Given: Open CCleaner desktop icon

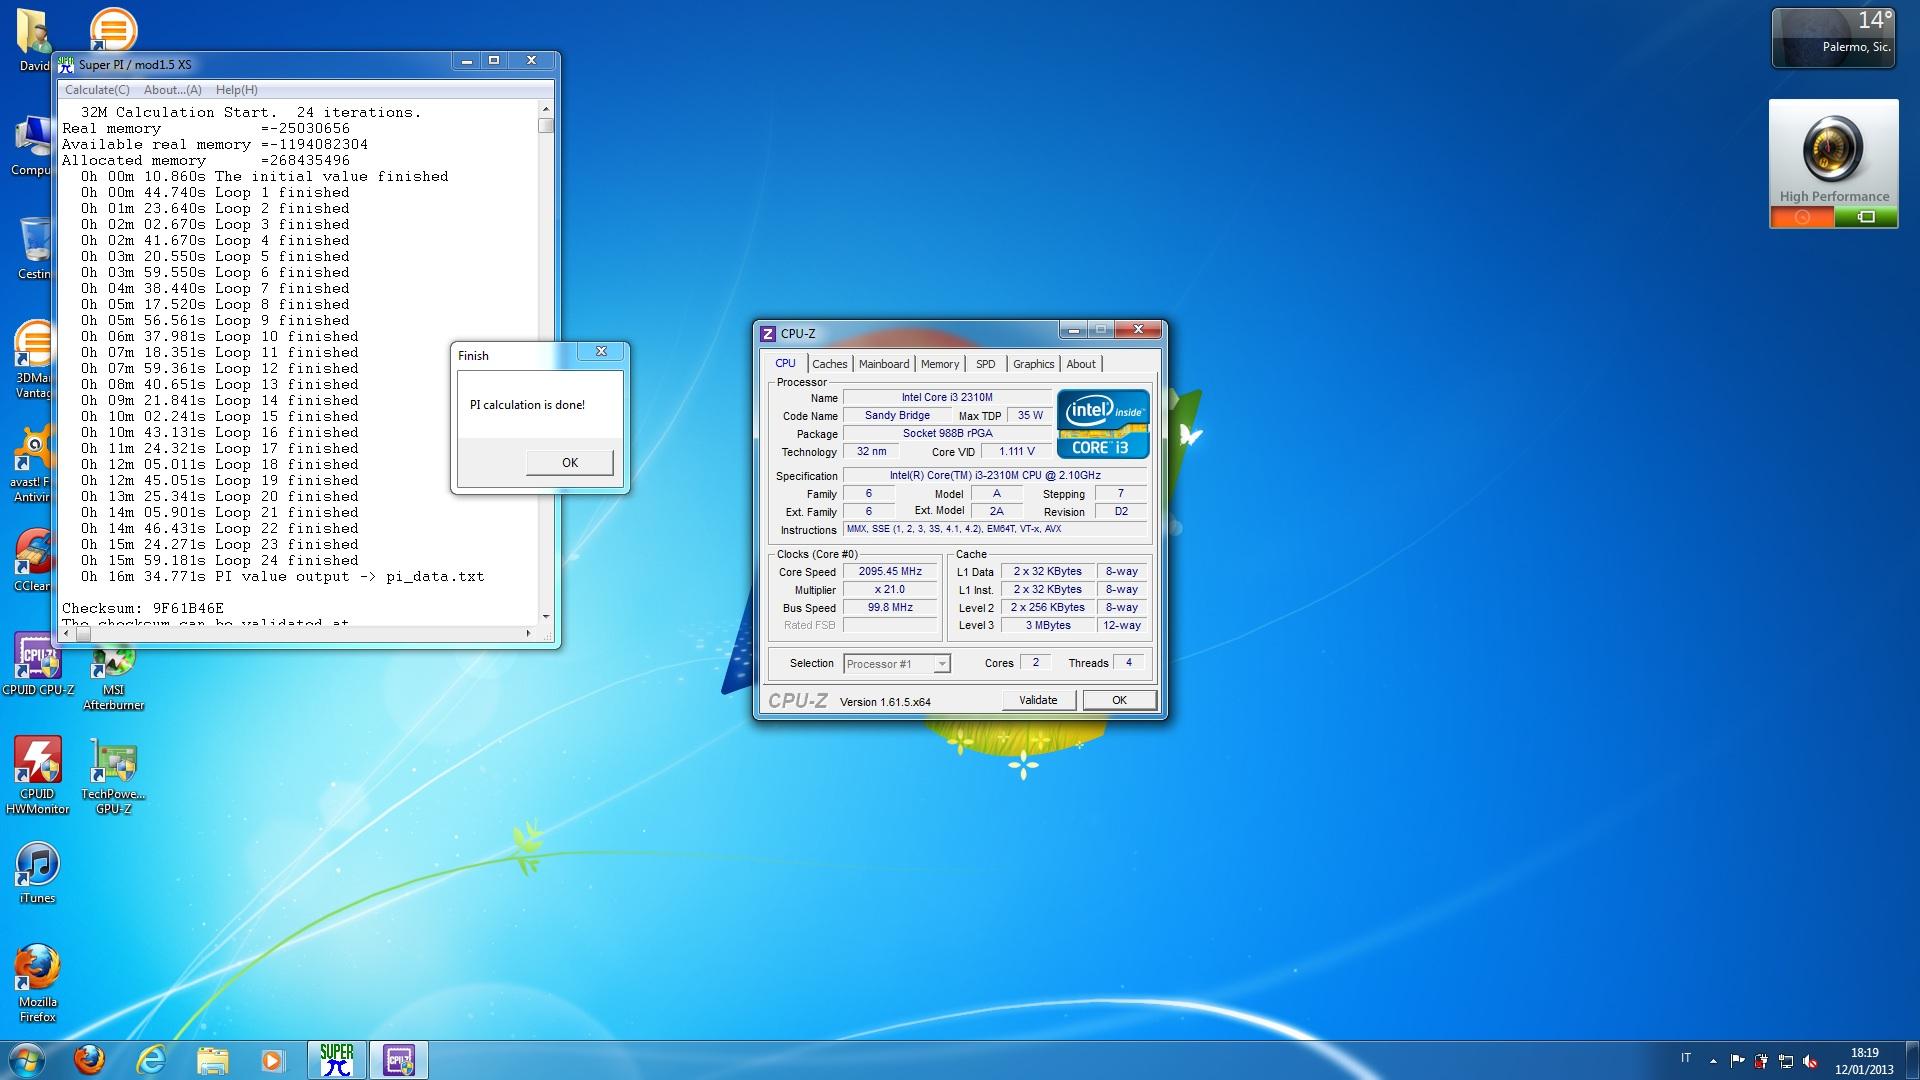Looking at the screenshot, I should coord(33,560).
